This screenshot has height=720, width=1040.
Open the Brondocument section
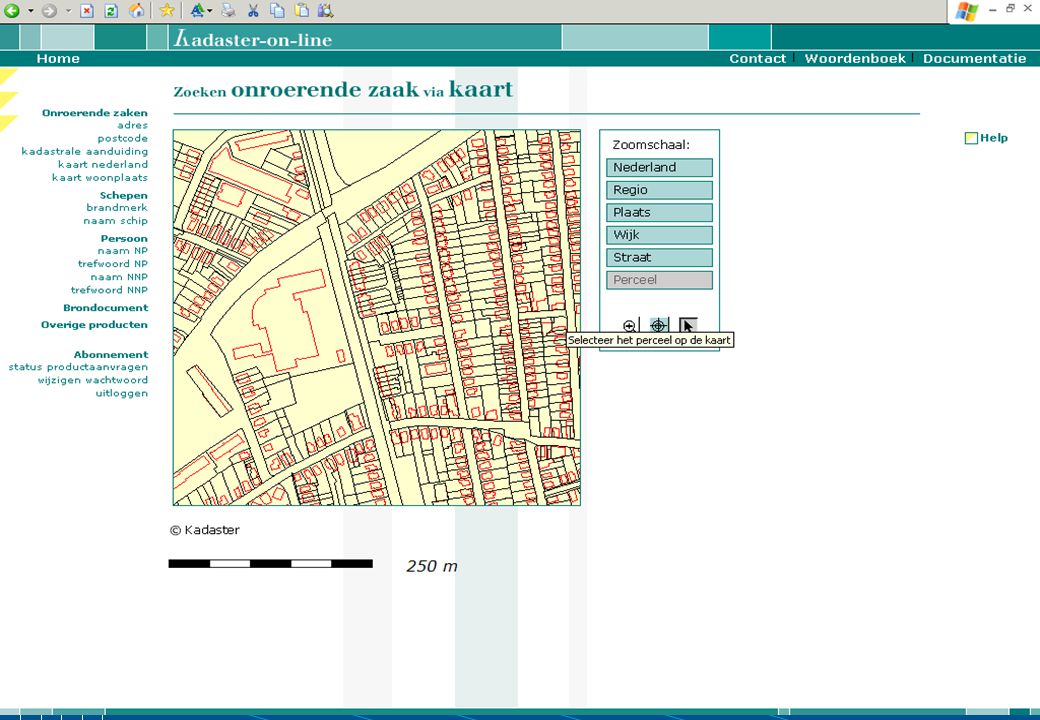pos(105,308)
